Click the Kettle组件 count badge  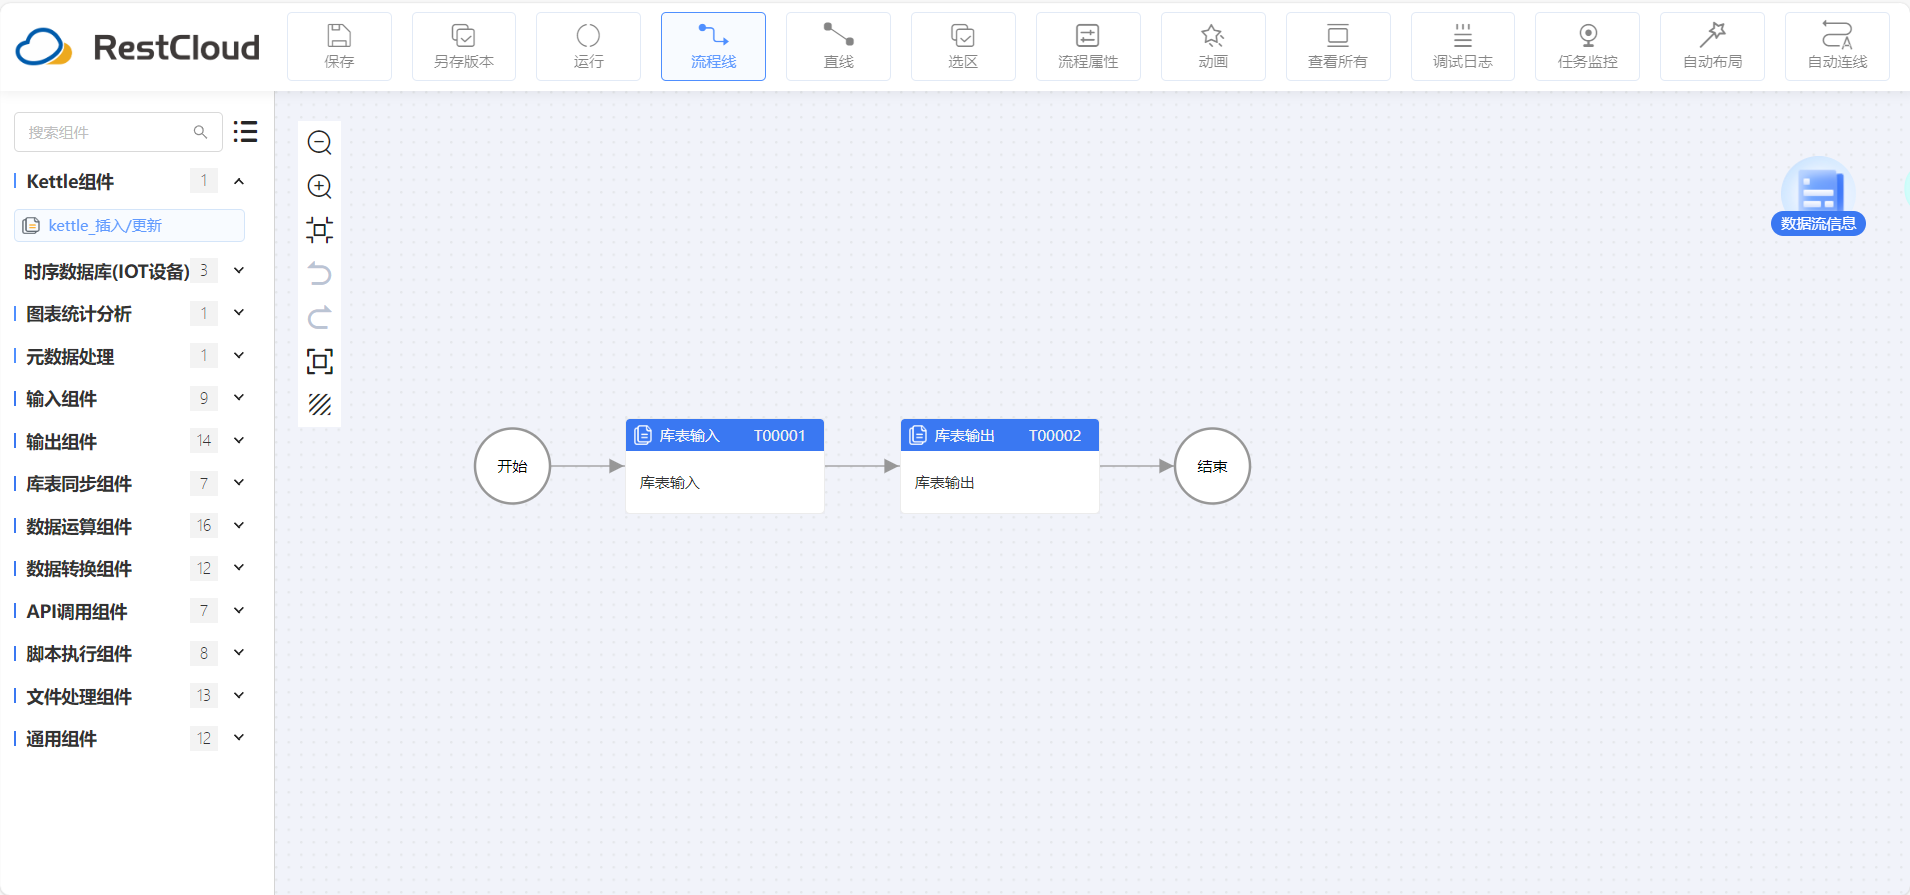tap(204, 181)
